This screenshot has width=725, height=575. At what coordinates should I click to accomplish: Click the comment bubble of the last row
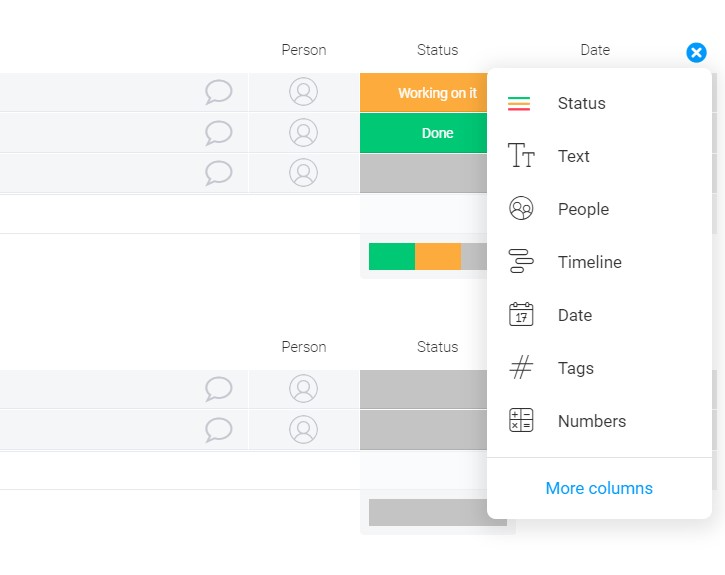218,430
